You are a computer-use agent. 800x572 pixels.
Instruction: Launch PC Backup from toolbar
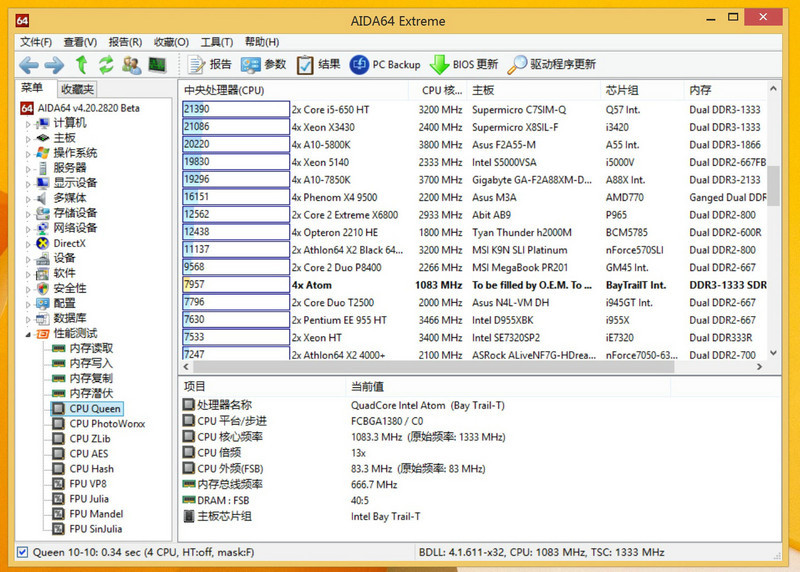[x=385, y=64]
